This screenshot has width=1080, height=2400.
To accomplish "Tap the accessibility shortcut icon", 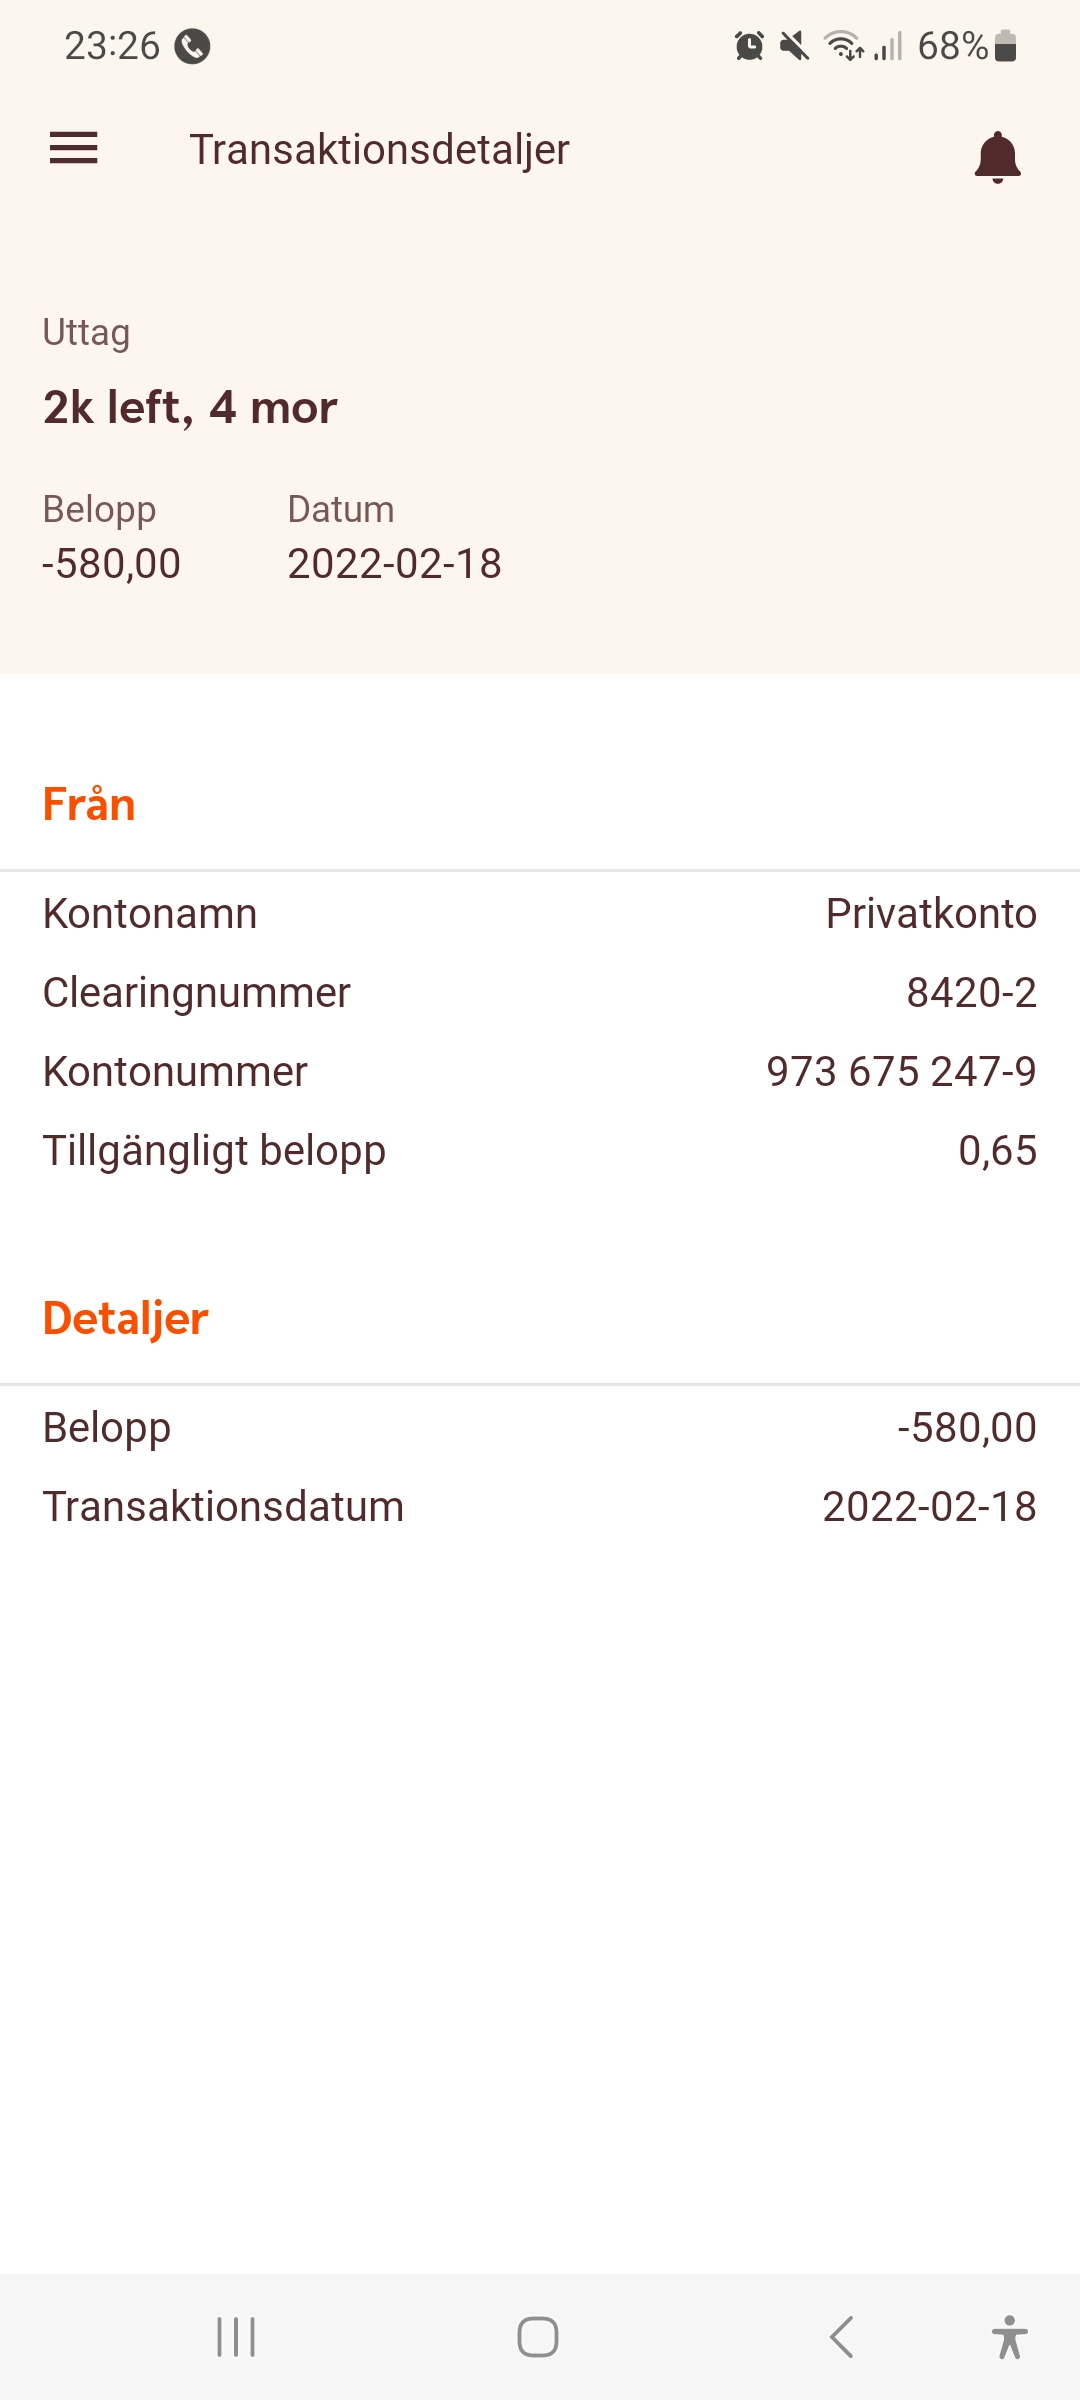I will [1009, 2337].
